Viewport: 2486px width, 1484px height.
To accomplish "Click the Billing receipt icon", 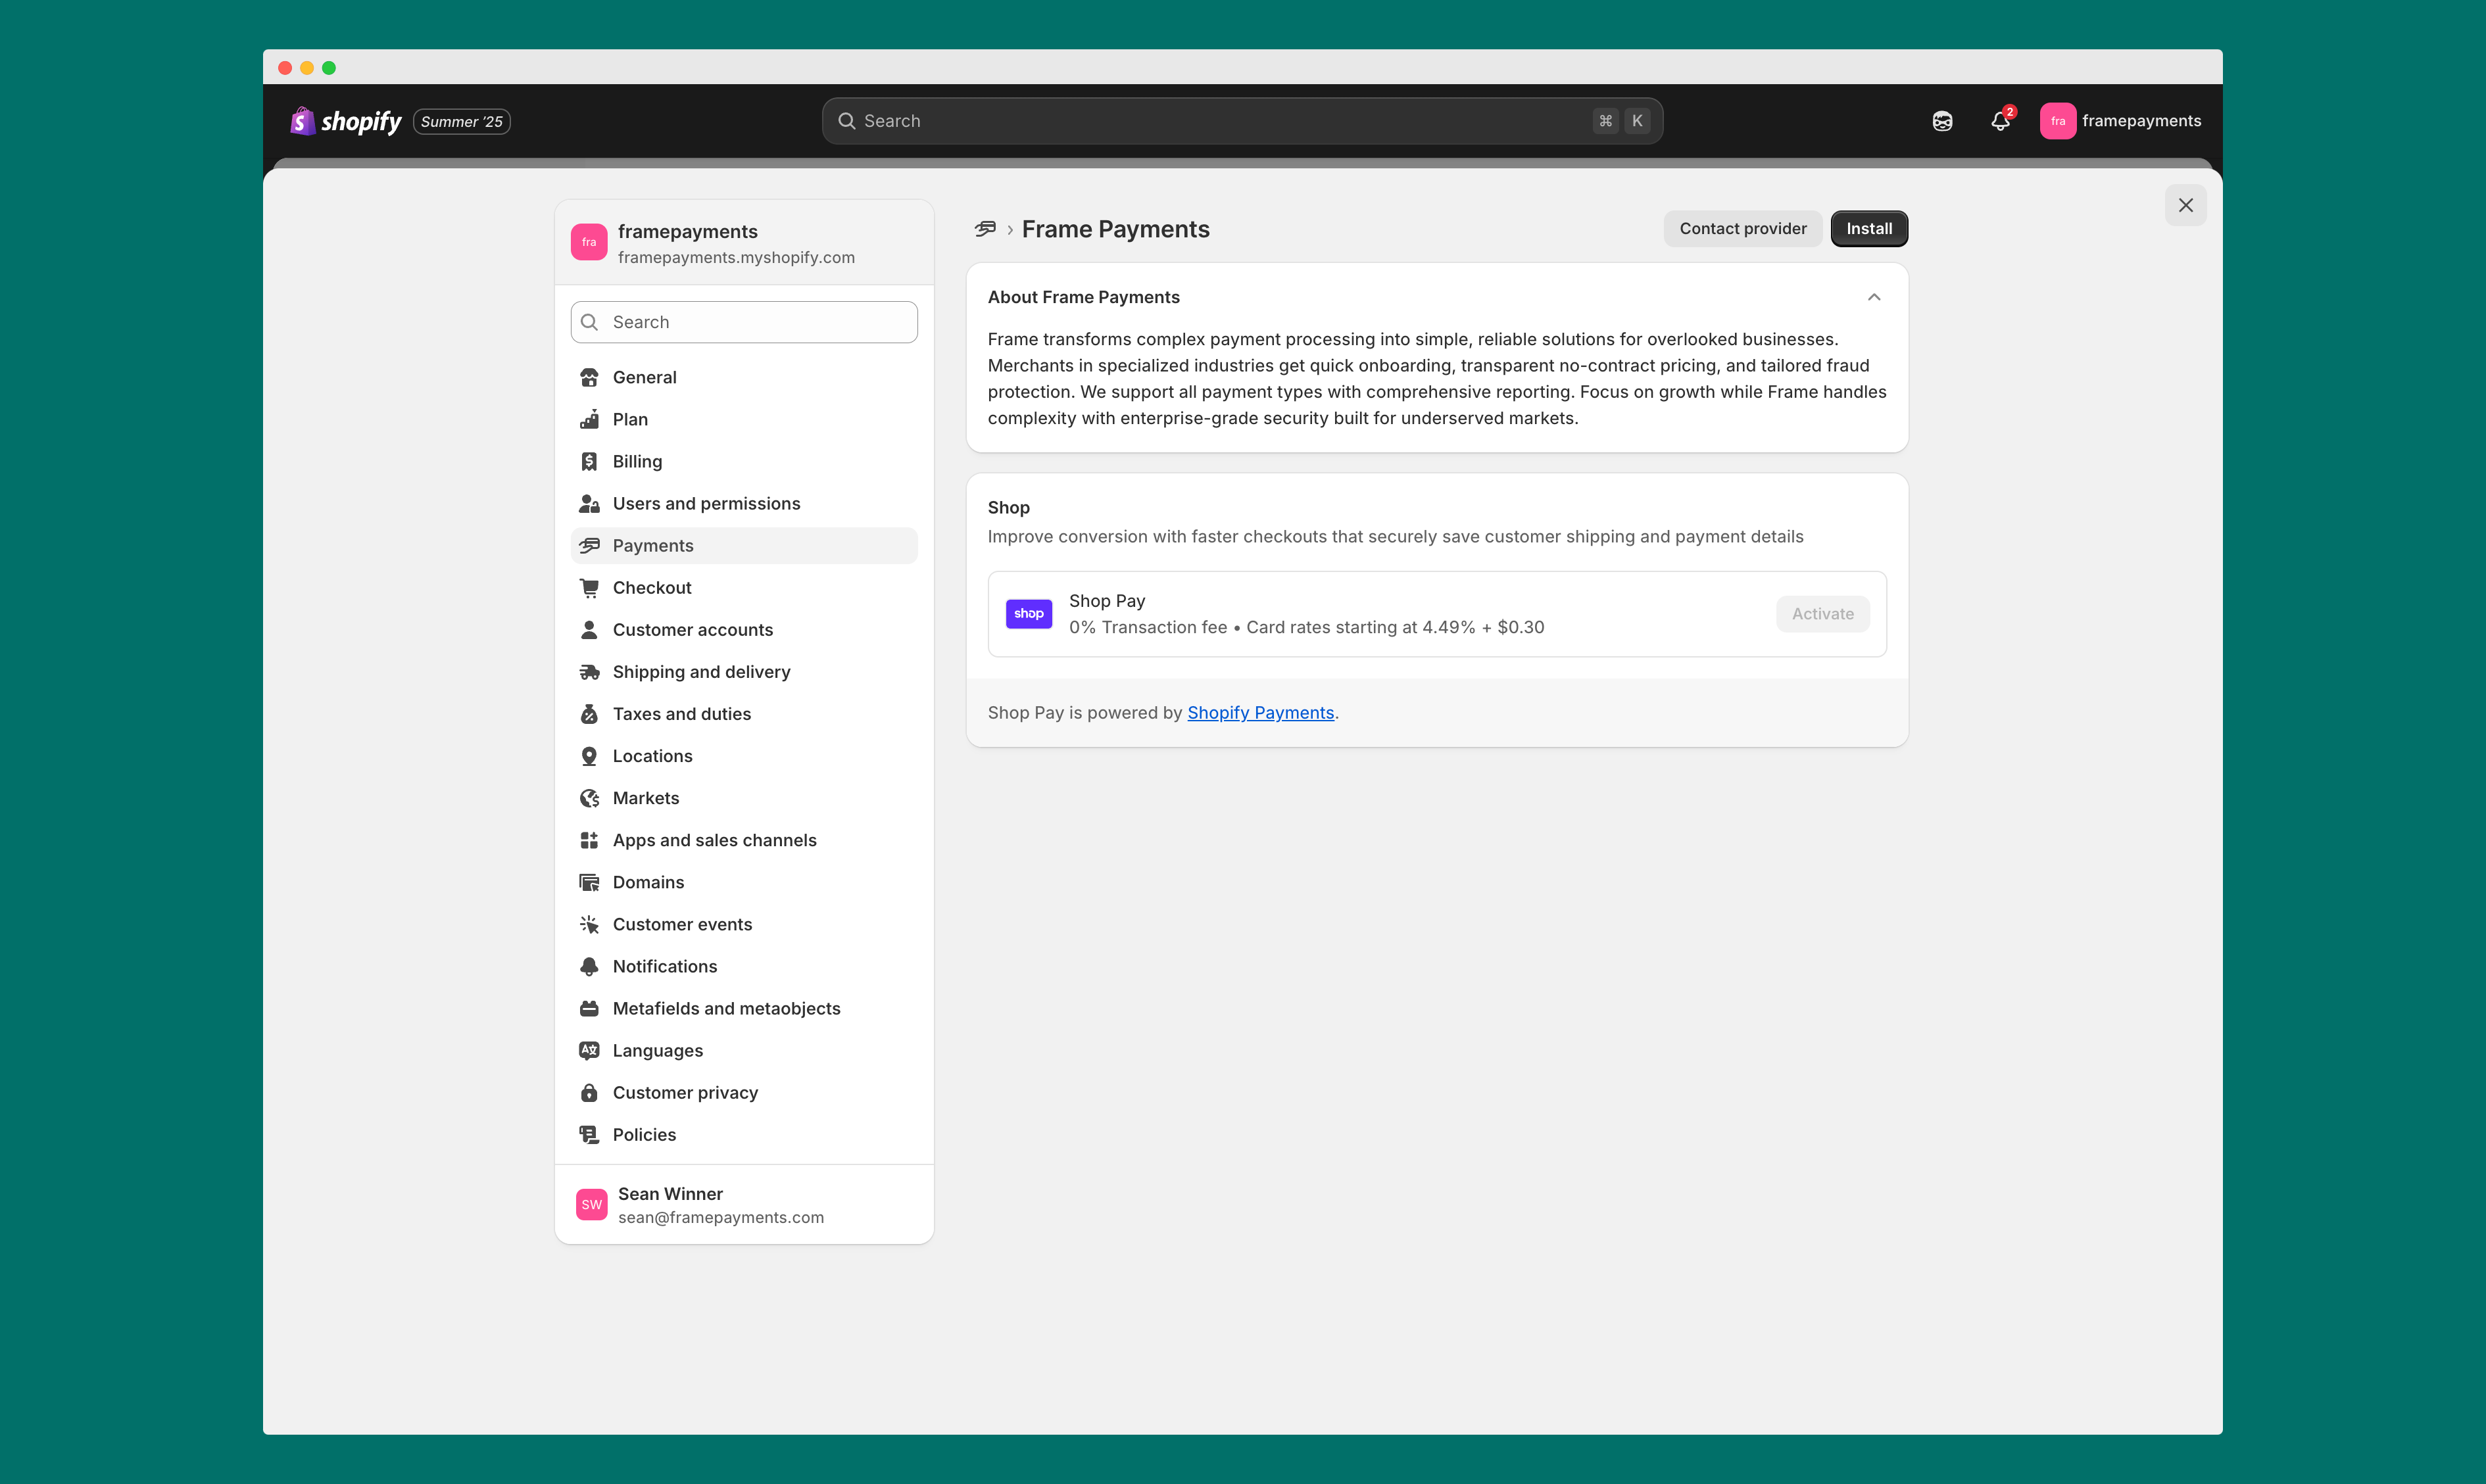I will pos(589,461).
